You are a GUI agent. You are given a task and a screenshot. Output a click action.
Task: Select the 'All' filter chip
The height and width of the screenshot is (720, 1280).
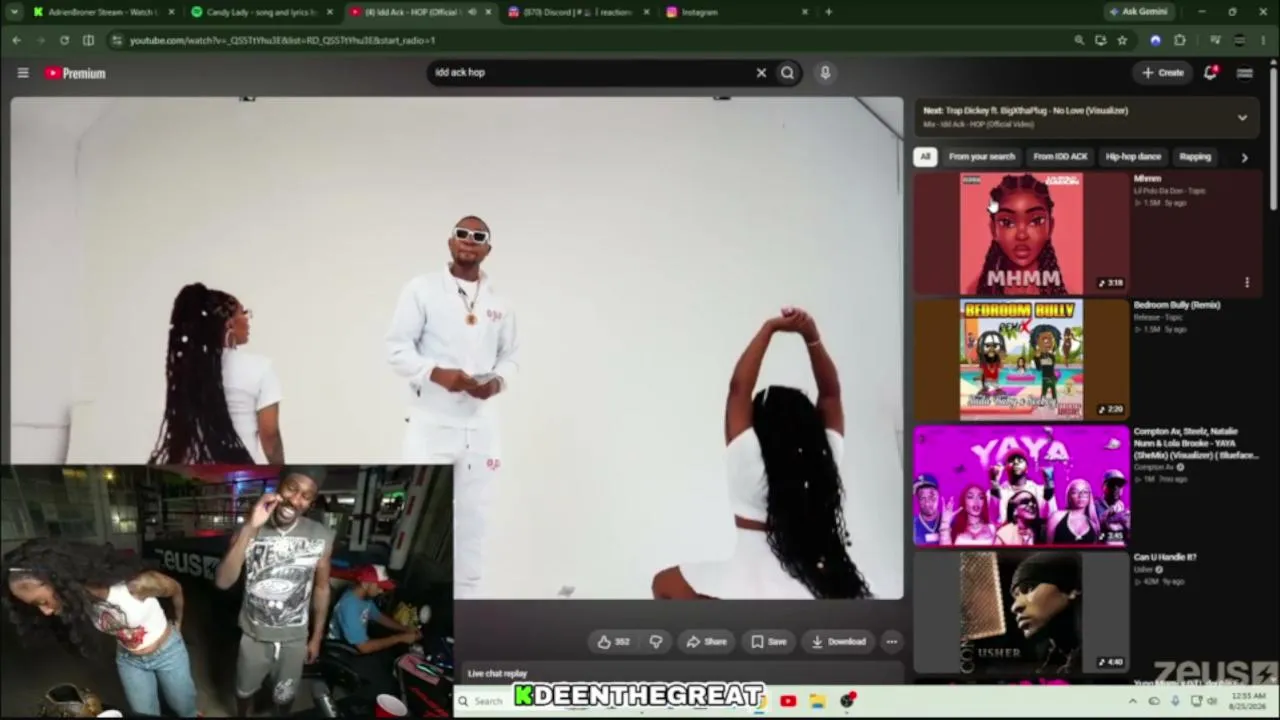(925, 156)
